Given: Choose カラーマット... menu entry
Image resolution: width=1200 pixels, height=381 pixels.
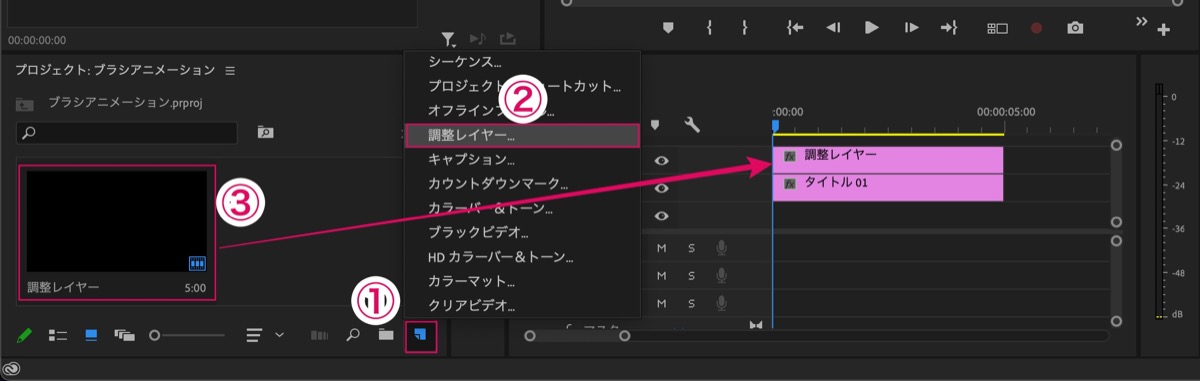Looking at the screenshot, I should pos(521,281).
